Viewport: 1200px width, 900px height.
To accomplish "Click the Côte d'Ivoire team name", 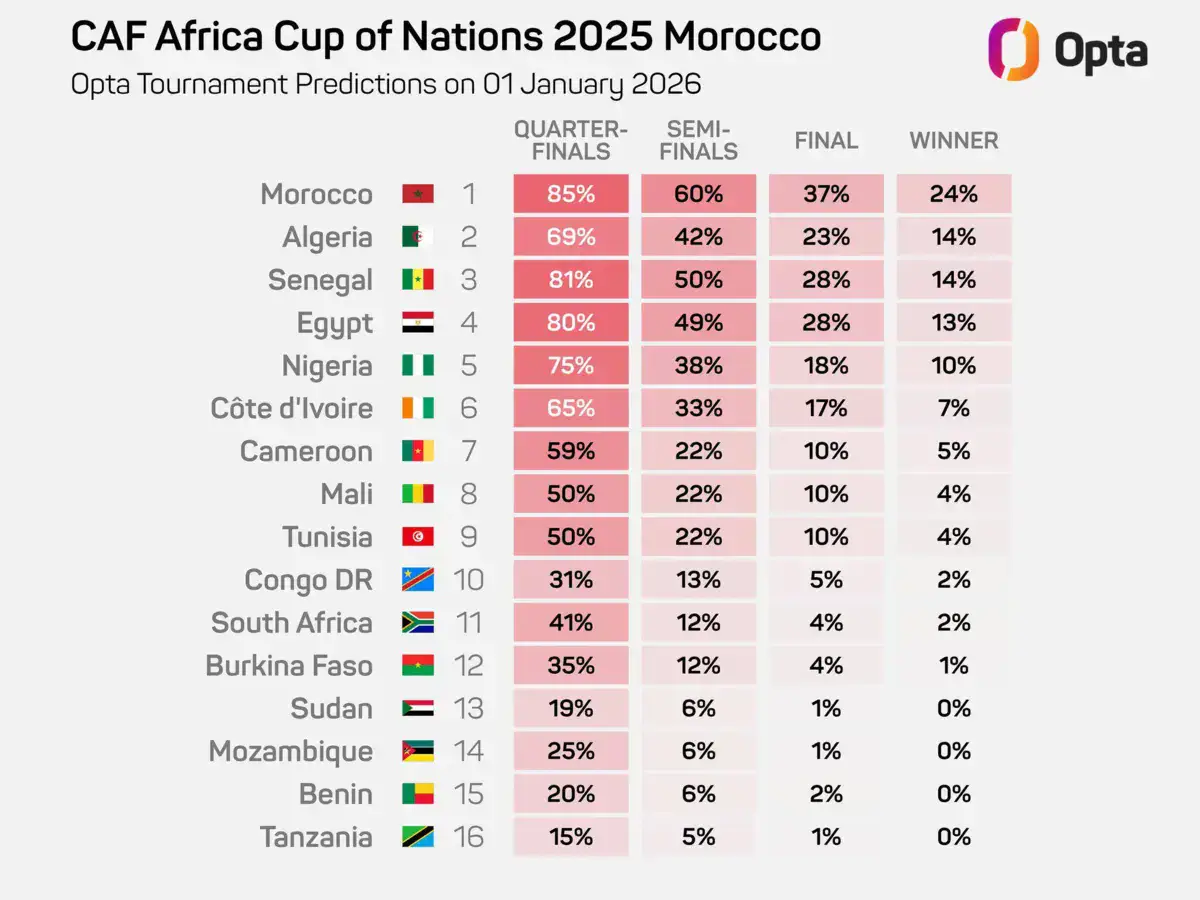I will [292, 408].
